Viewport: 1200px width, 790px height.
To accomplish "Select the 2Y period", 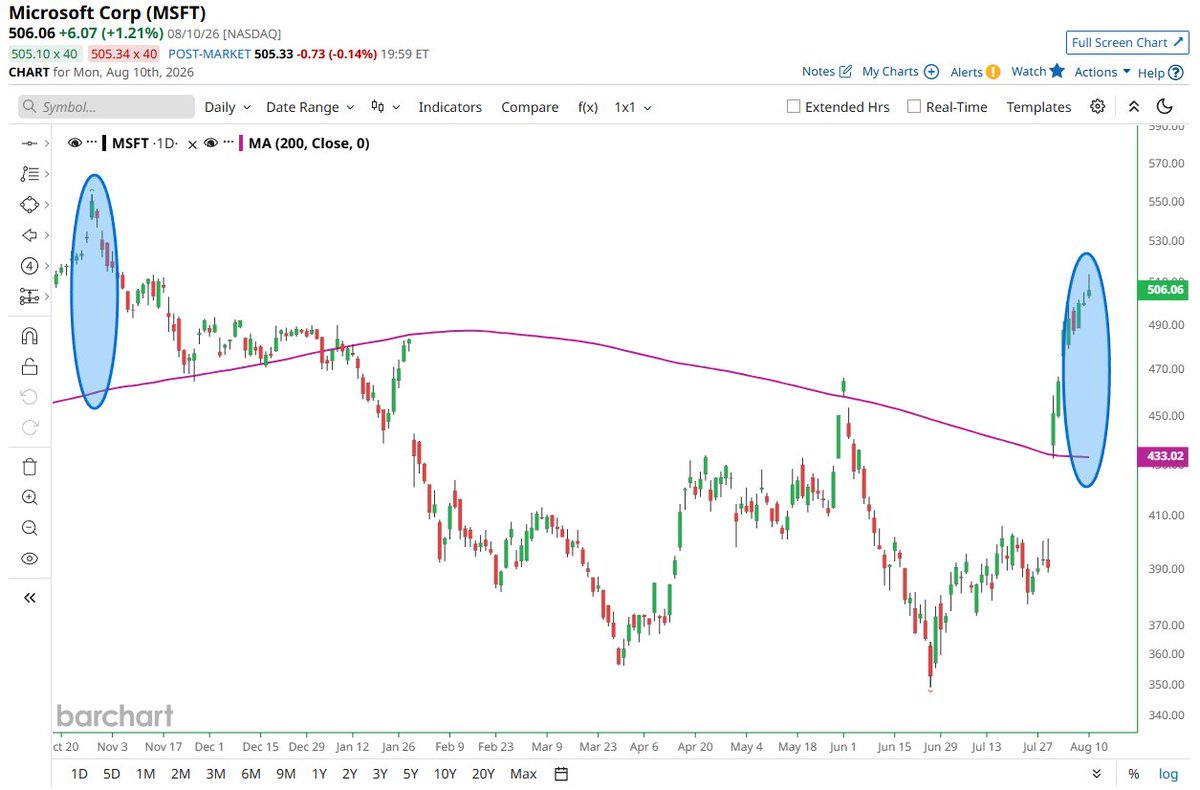I will [350, 774].
